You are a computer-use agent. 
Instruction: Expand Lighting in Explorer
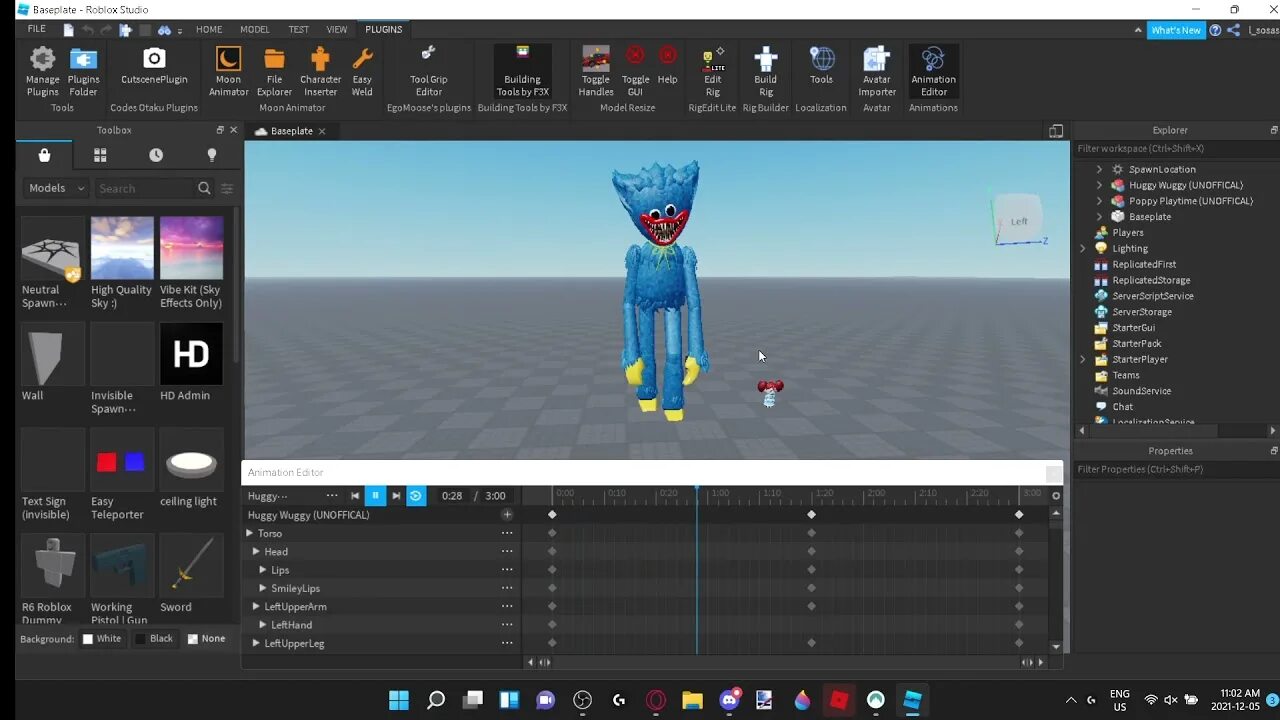(1082, 248)
